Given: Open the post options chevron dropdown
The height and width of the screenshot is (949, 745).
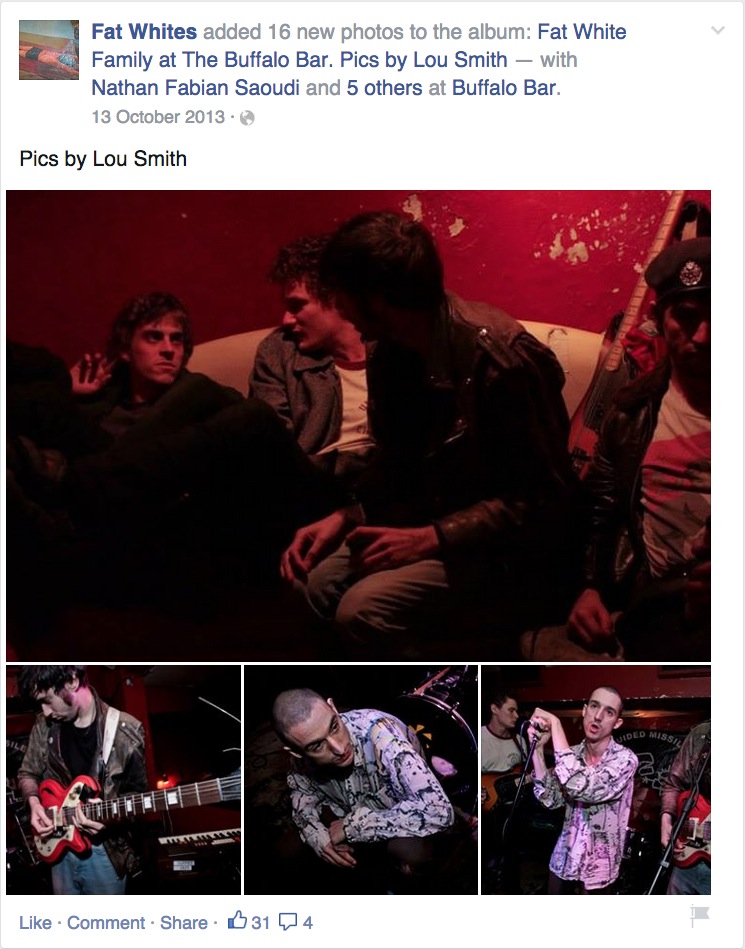Looking at the screenshot, I should click(x=717, y=30).
